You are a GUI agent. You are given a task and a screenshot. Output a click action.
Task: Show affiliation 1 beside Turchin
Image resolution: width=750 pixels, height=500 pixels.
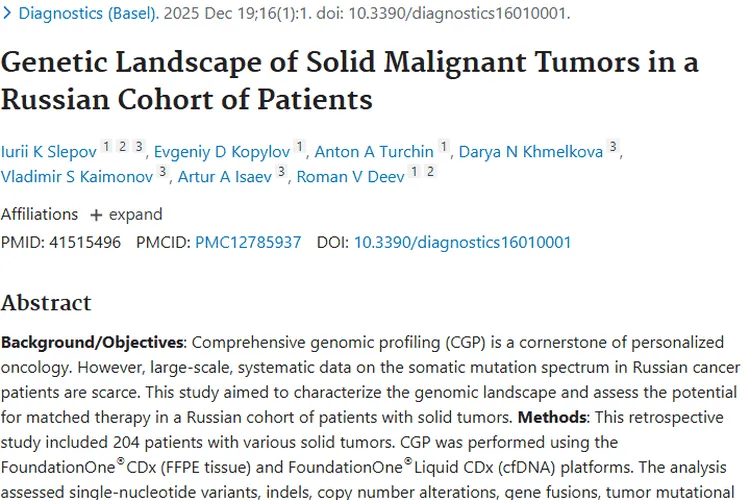click(x=443, y=148)
